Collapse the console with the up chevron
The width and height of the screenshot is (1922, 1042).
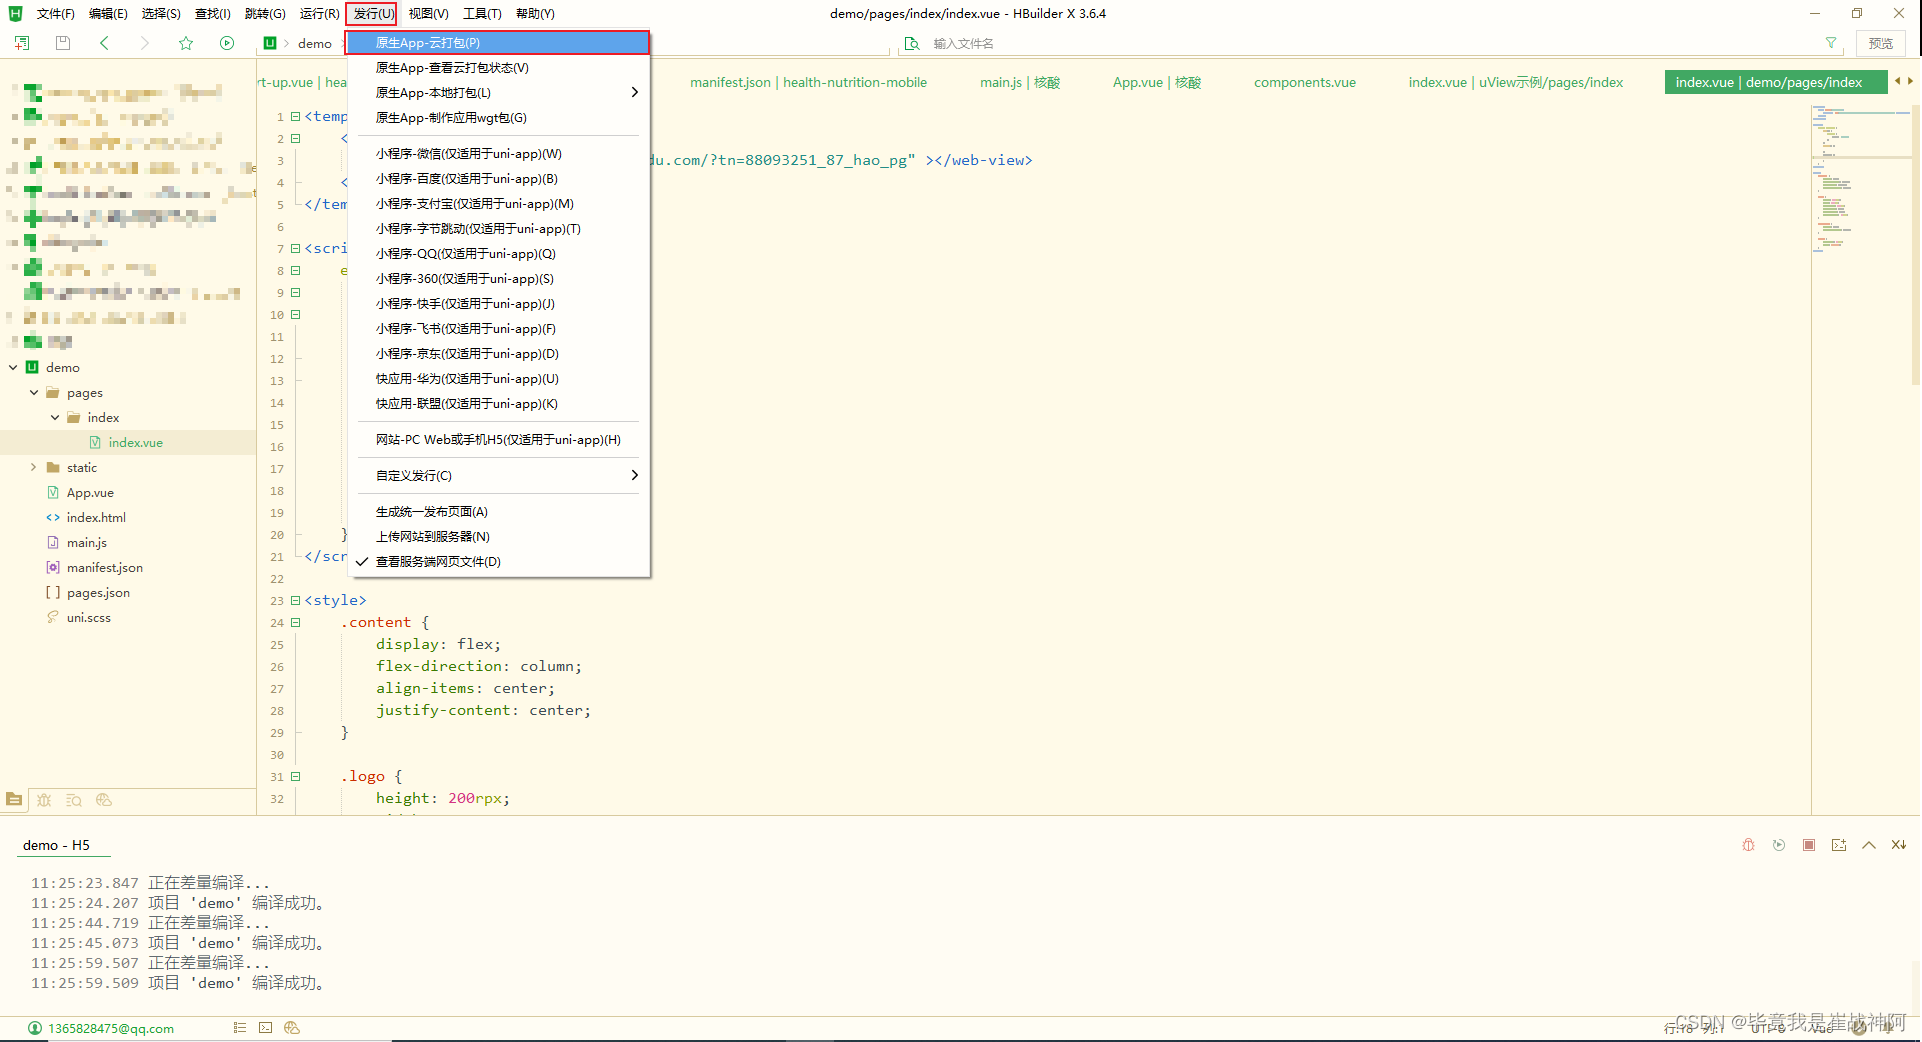[x=1868, y=845]
